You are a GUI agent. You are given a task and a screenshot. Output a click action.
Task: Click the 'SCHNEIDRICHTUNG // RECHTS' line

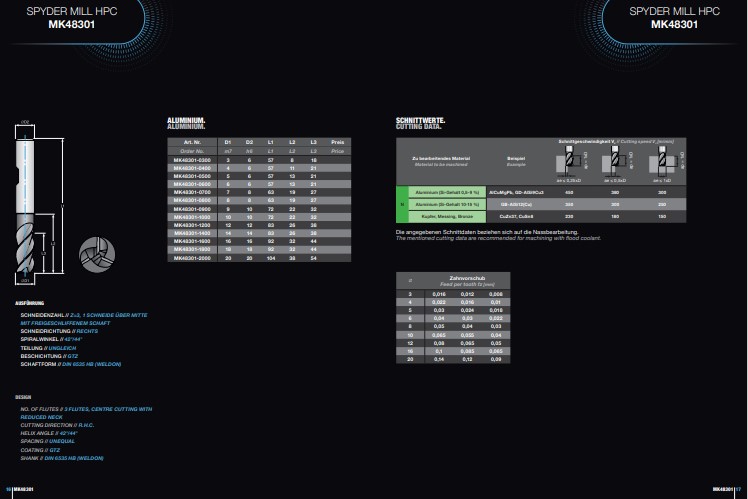[x=59, y=331]
